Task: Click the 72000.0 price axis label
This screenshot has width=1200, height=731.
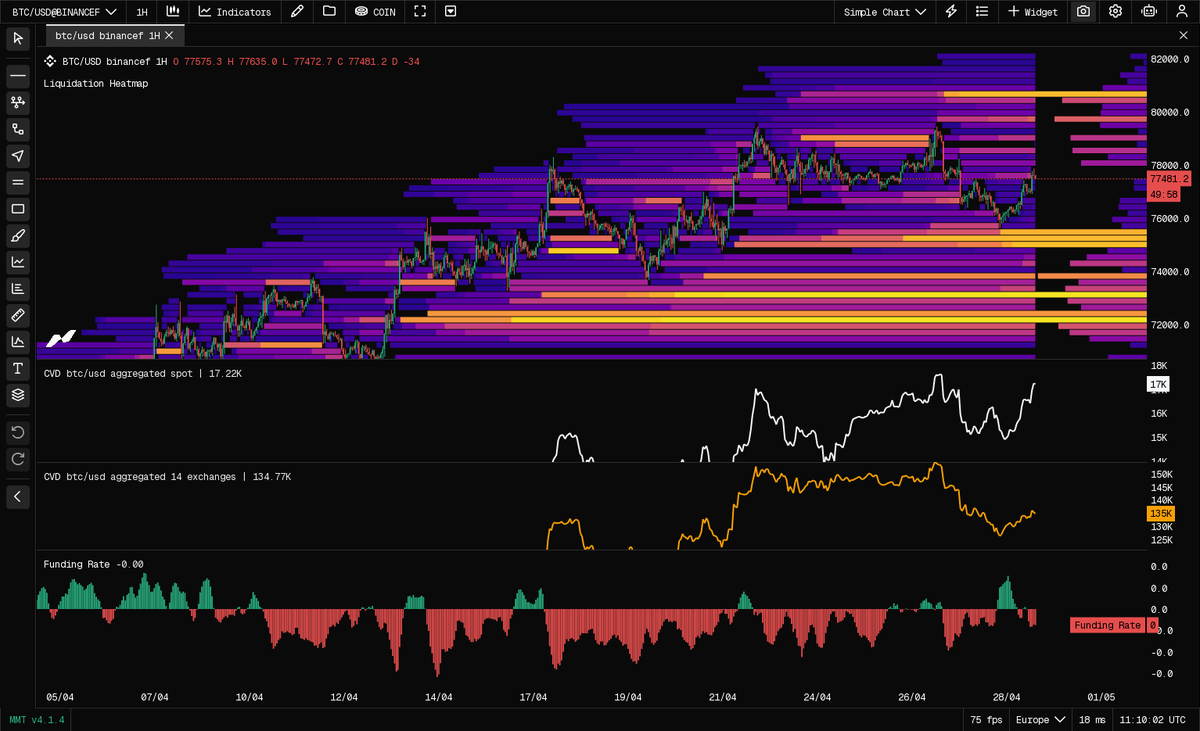Action: (1170, 325)
